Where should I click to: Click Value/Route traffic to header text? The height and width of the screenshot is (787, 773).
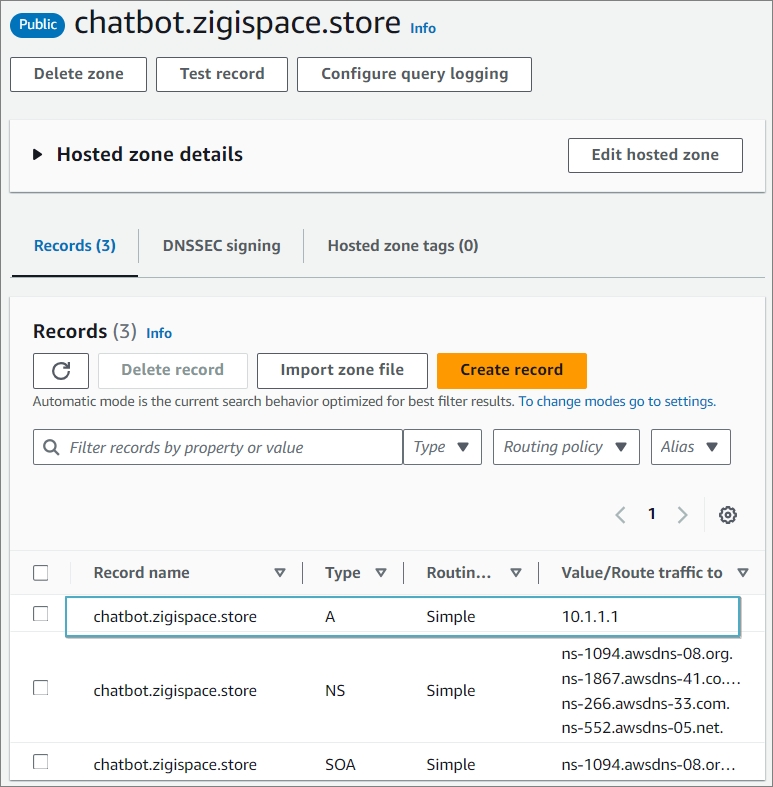pos(641,573)
